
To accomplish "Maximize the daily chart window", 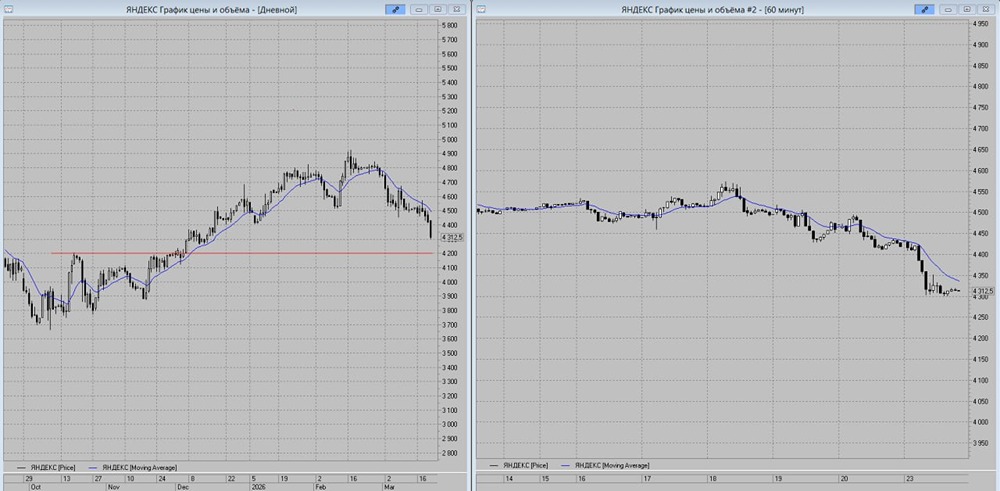I will (438, 10).
